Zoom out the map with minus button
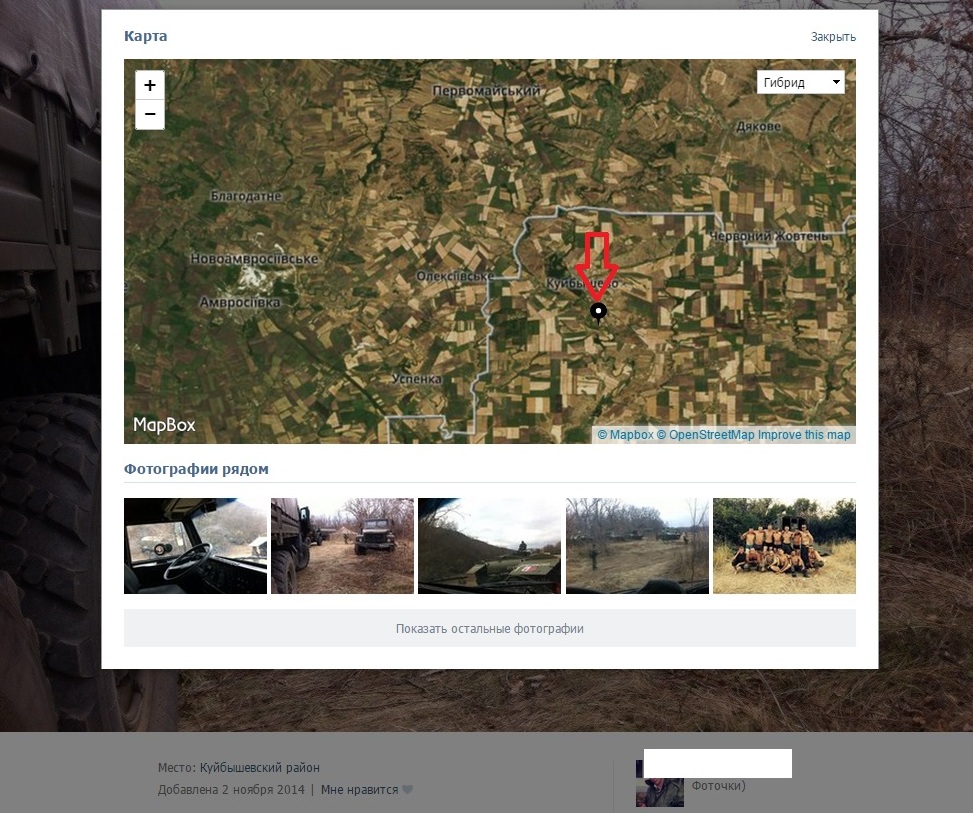This screenshot has height=813, width=973. click(150, 115)
